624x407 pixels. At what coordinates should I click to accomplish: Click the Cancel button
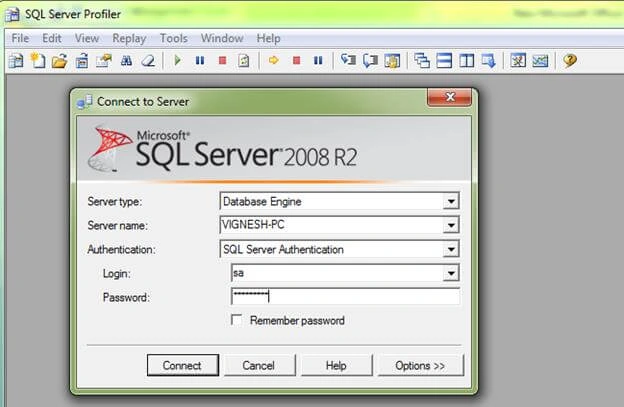coord(259,365)
